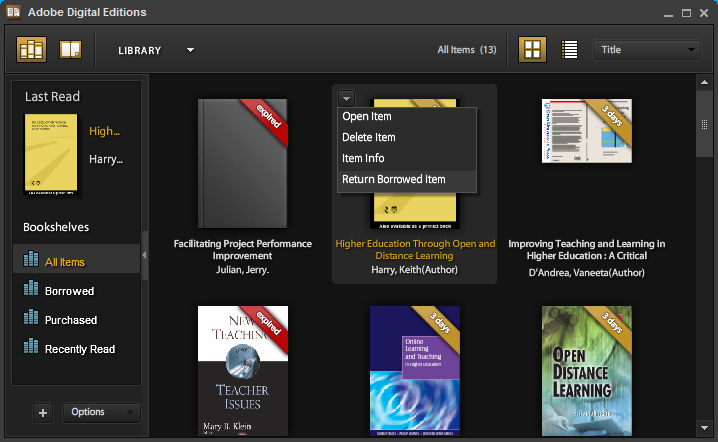Select Open Distance Learning book cover

click(587, 371)
